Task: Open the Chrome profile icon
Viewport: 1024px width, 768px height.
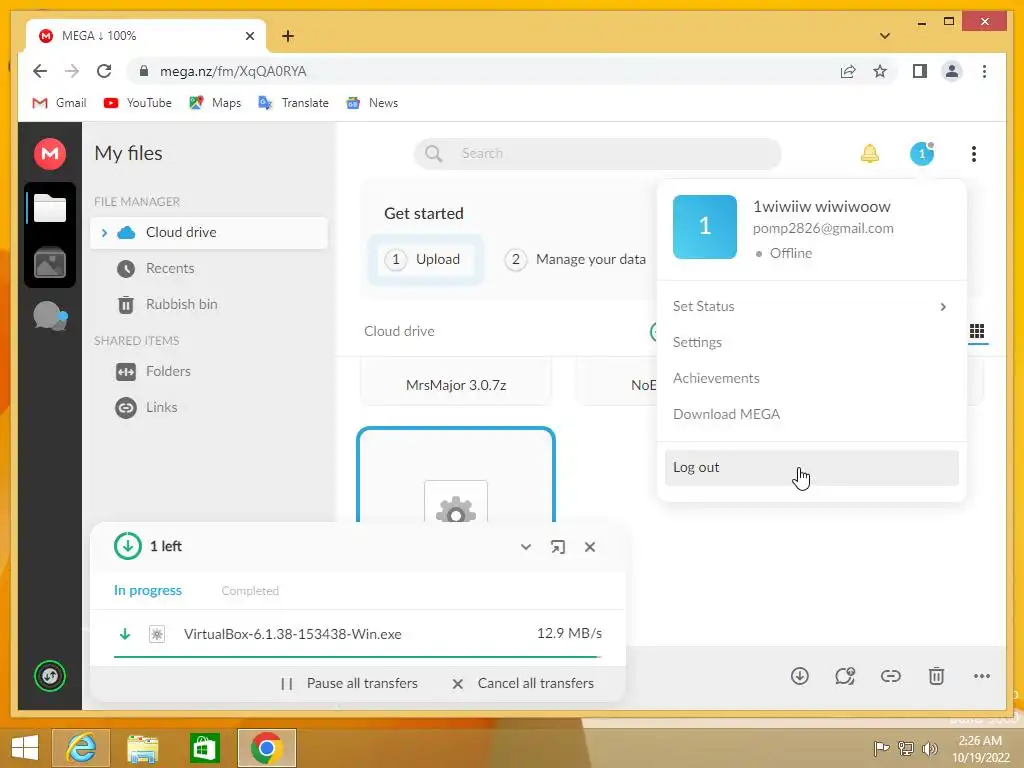Action: coord(952,71)
